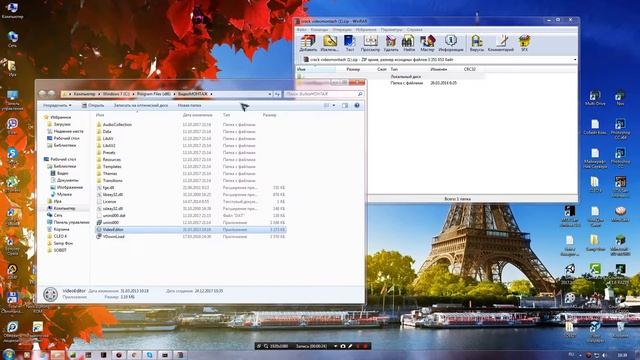Open the Компьютер desktop icon
The width and height of the screenshot is (640, 360).
12,10
